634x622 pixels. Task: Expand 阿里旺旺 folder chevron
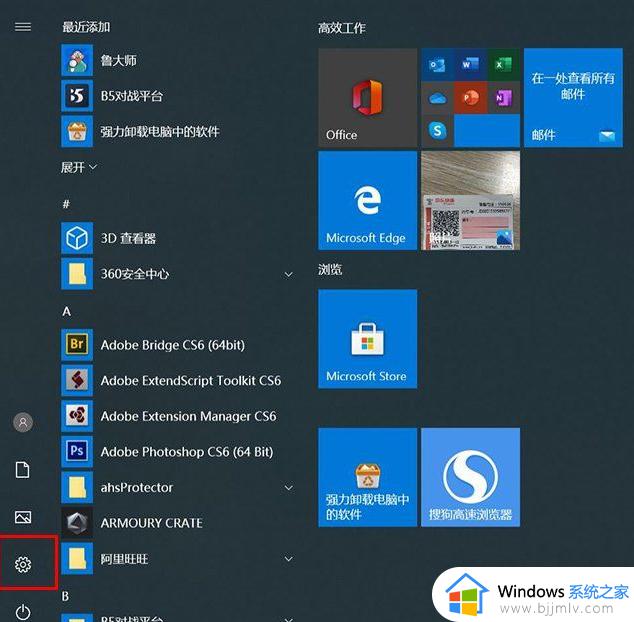(x=289, y=559)
